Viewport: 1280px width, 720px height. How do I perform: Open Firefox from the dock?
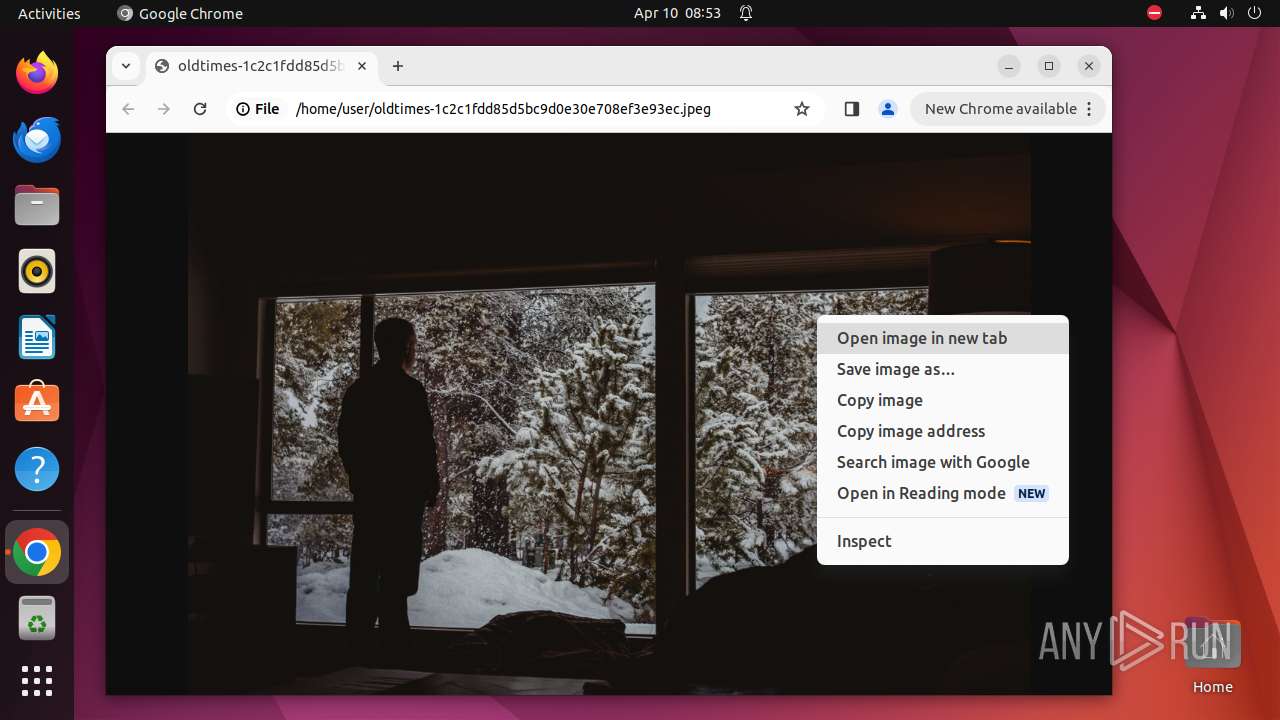pos(37,73)
